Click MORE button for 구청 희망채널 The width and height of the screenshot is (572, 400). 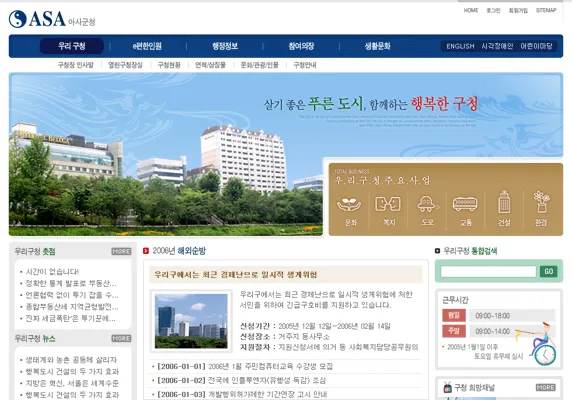tap(546, 387)
